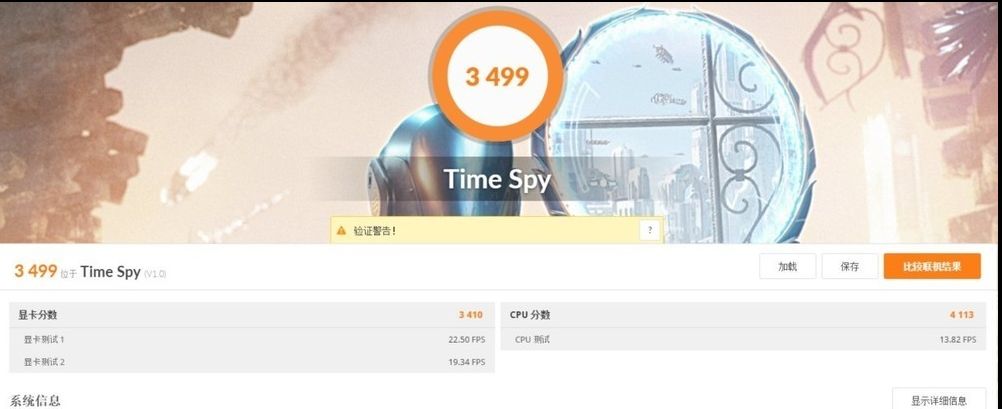Click the graphics score value 3 410
This screenshot has height=409, width=1002.
point(470,315)
